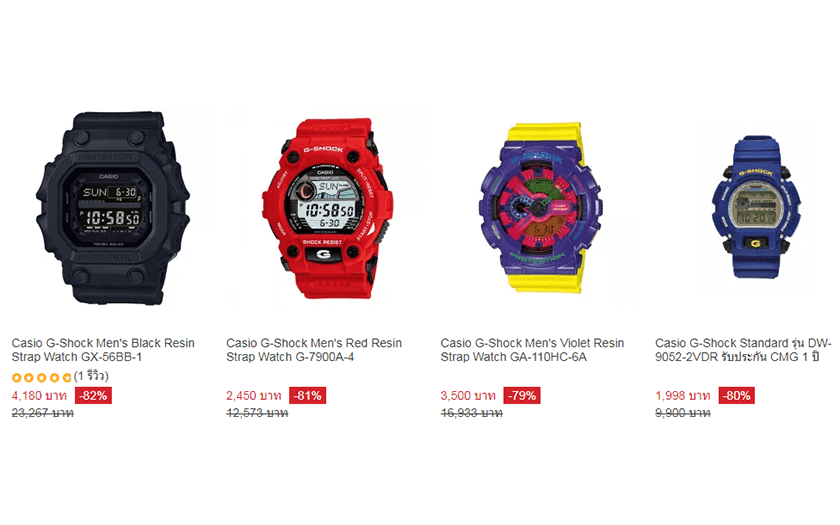Click the -81% discount badge
This screenshot has height=525, width=840.
click(x=308, y=396)
